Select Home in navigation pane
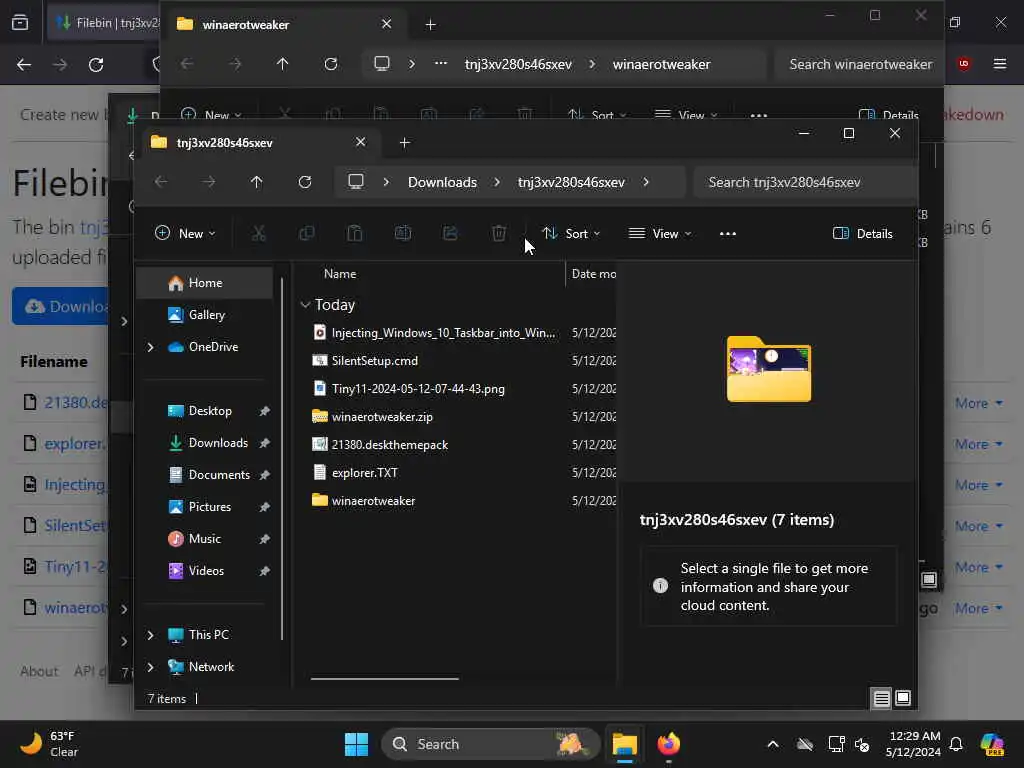This screenshot has width=1024, height=768. click(206, 283)
